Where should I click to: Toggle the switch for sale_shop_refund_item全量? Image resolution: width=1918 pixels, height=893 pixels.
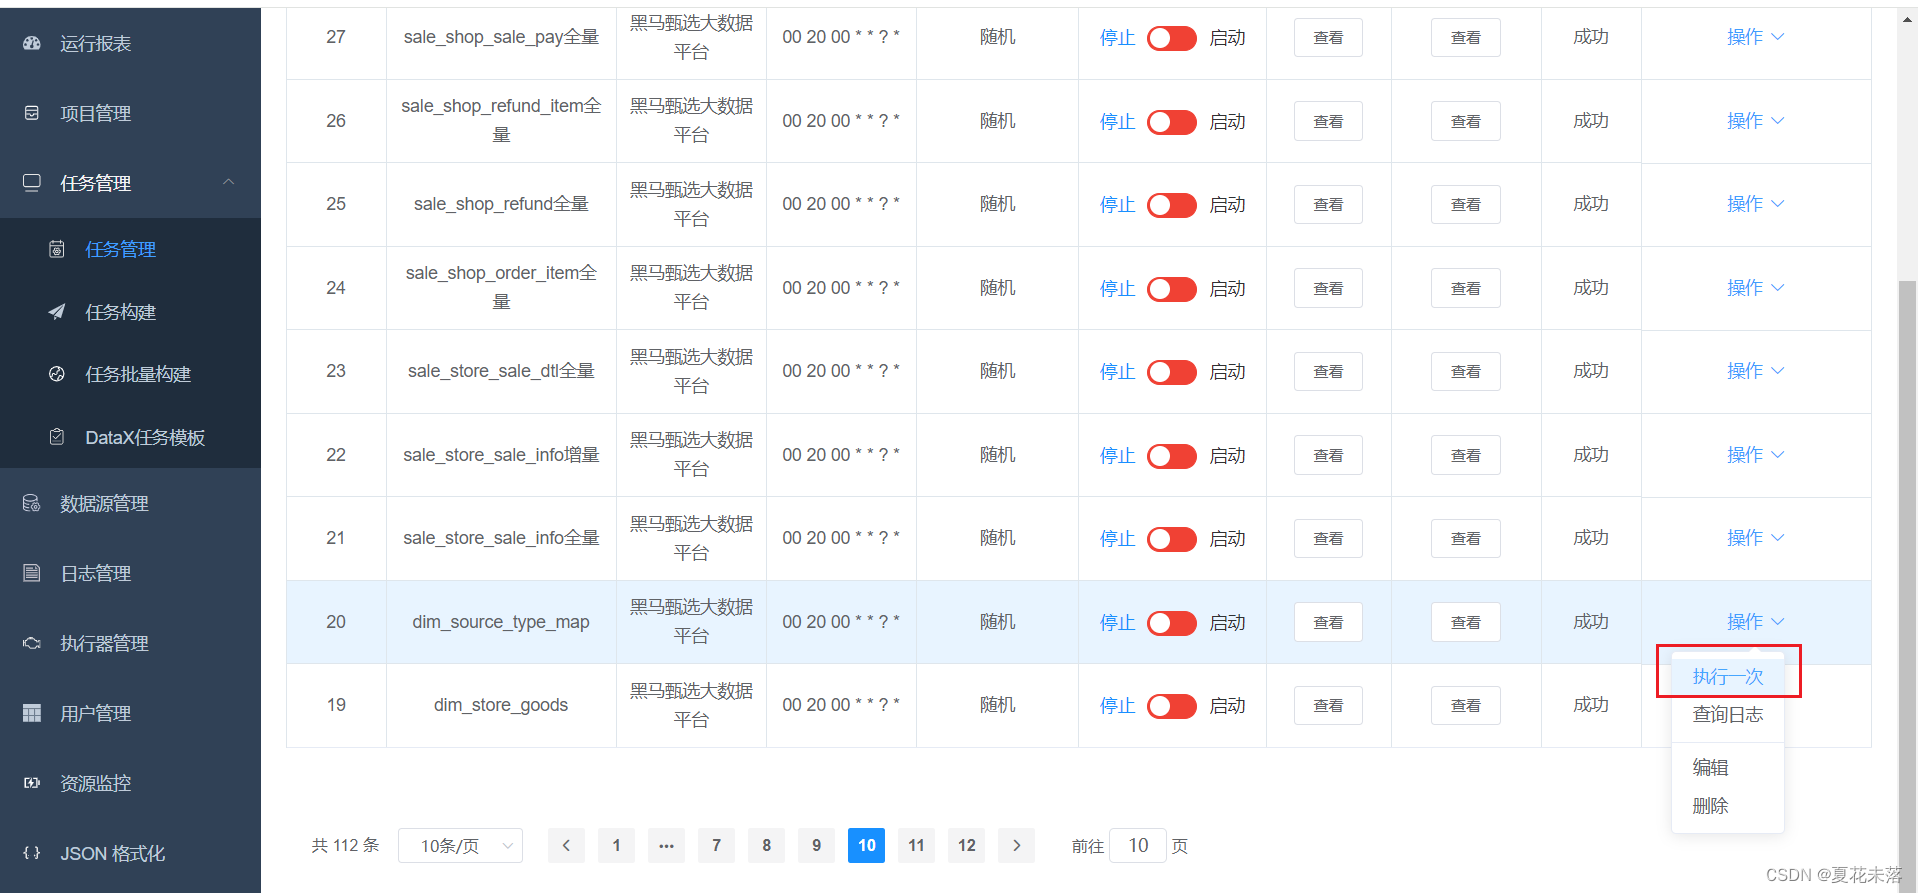tap(1172, 122)
